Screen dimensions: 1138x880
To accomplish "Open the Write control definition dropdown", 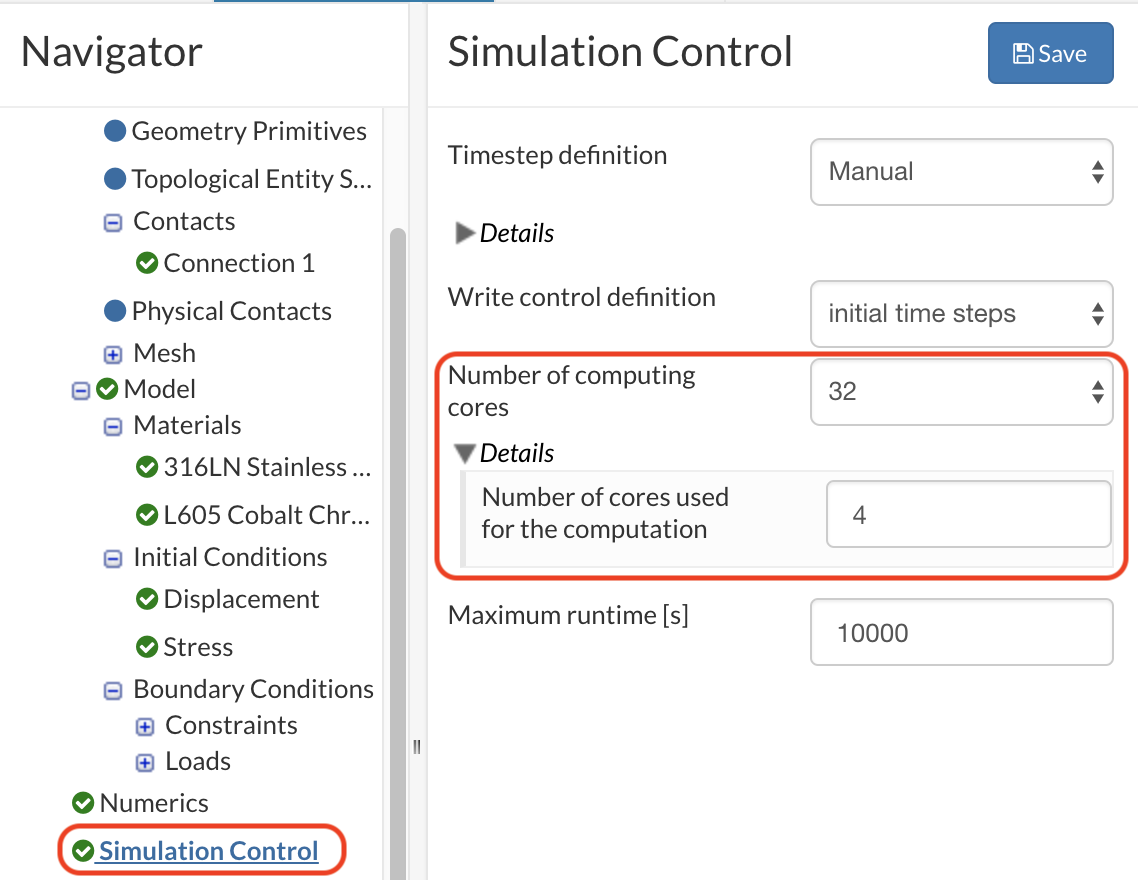I will point(961,314).
